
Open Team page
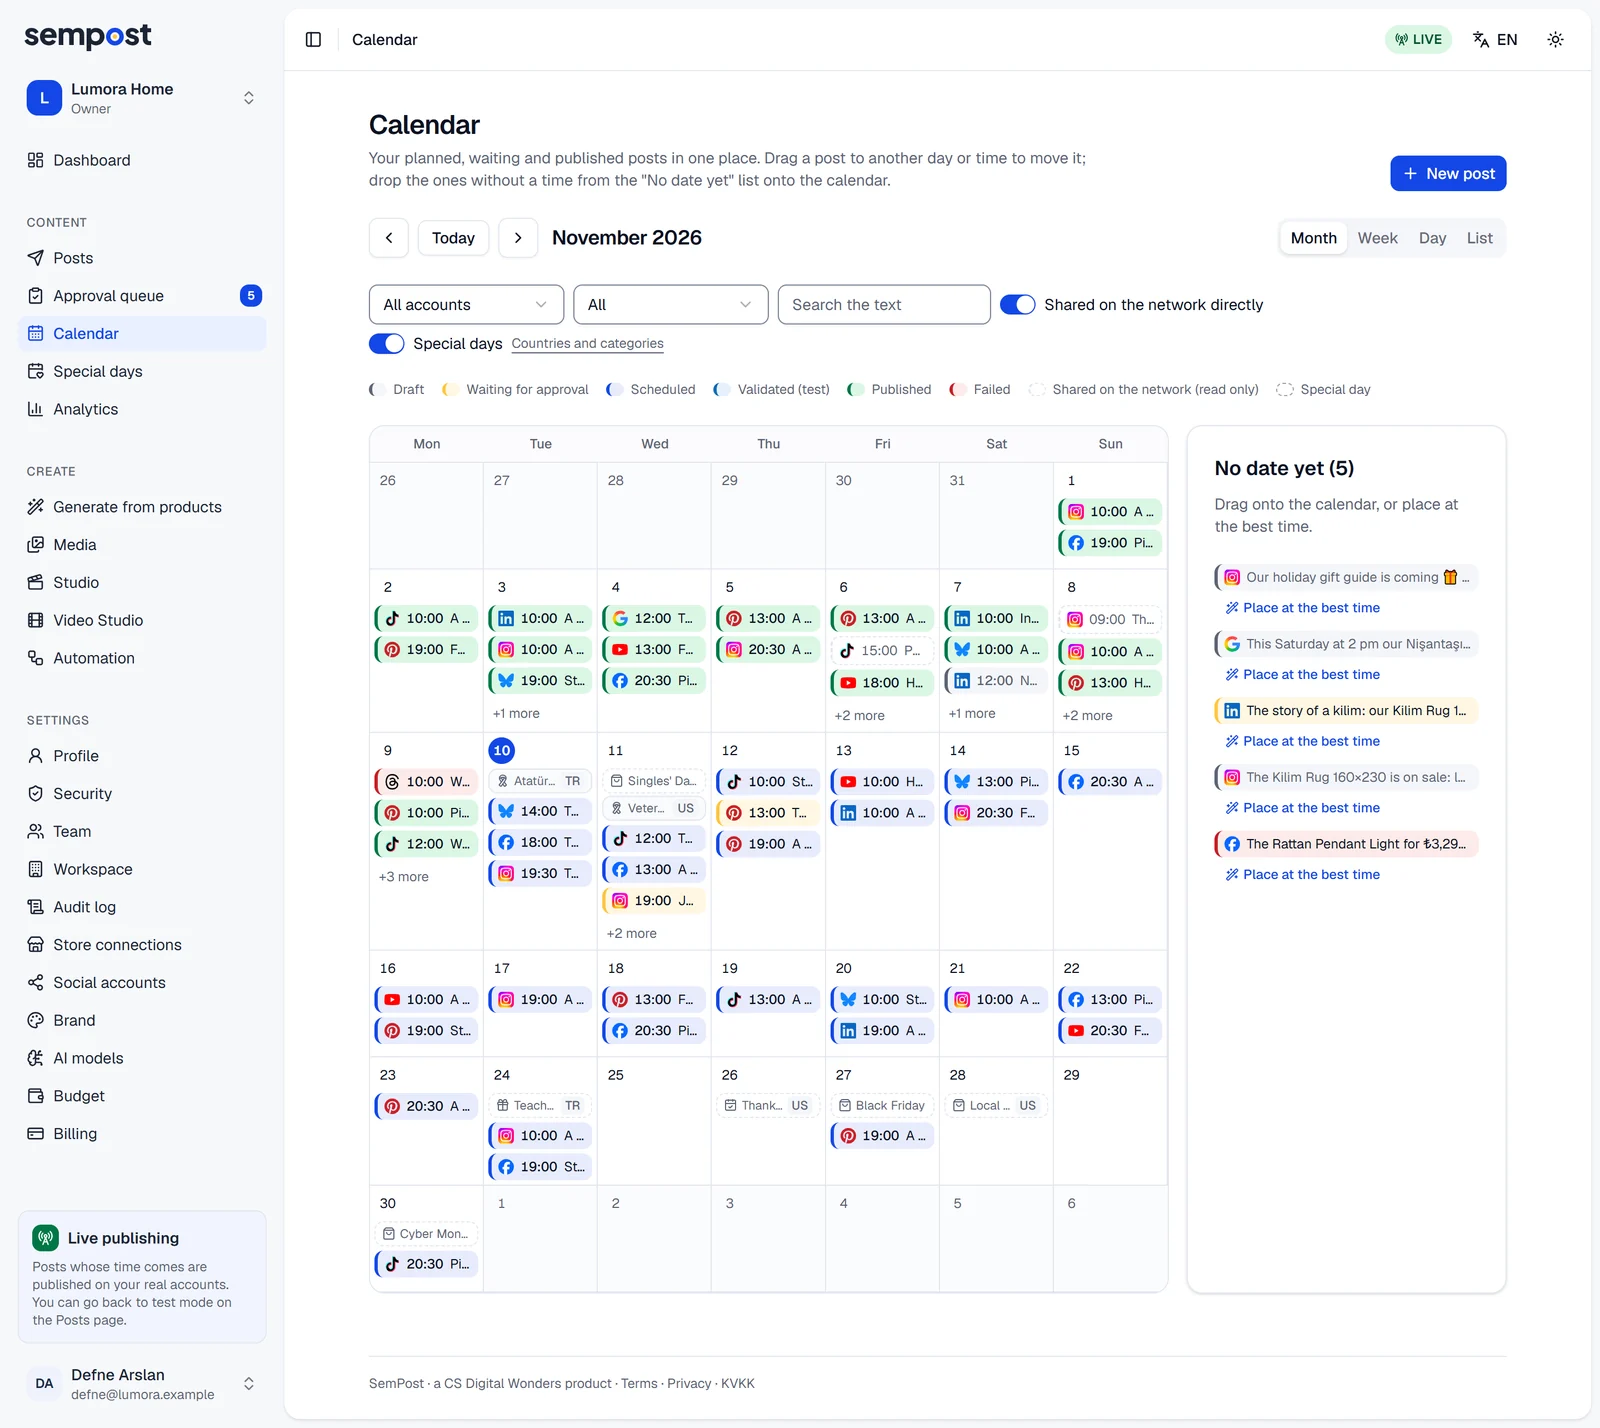pos(142,831)
